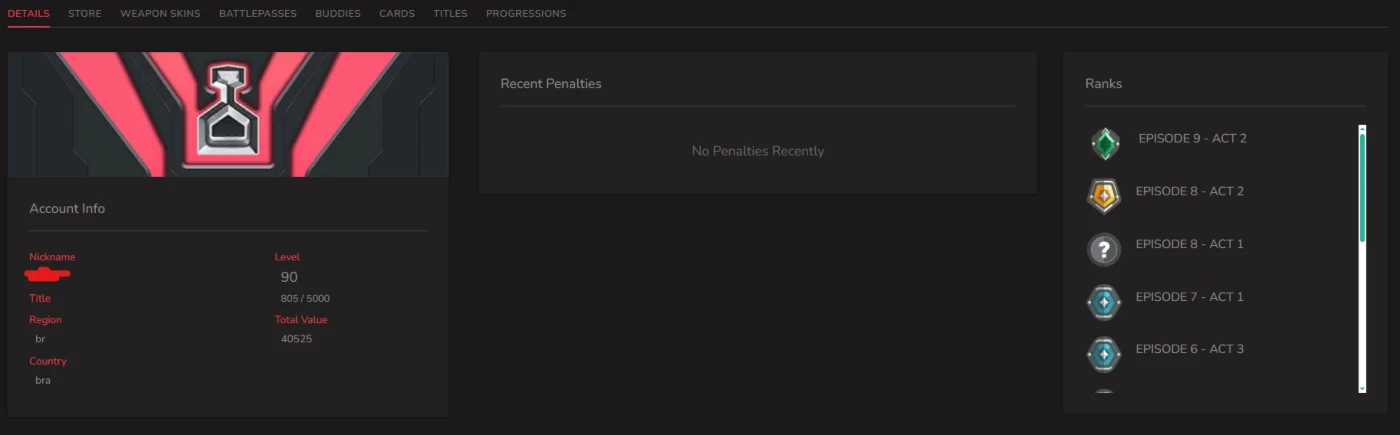Image resolution: width=1400 pixels, height=435 pixels.
Task: Open the Weapon Skins tab
Action: click(x=160, y=14)
